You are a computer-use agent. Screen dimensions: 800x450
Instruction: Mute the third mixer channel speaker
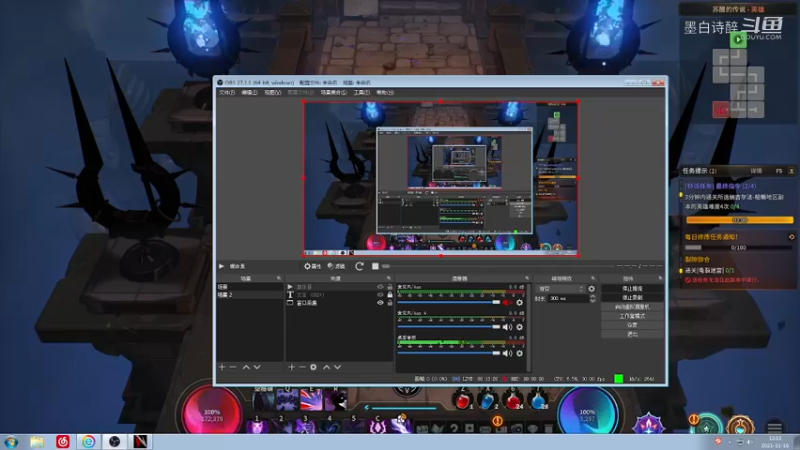[x=507, y=353]
